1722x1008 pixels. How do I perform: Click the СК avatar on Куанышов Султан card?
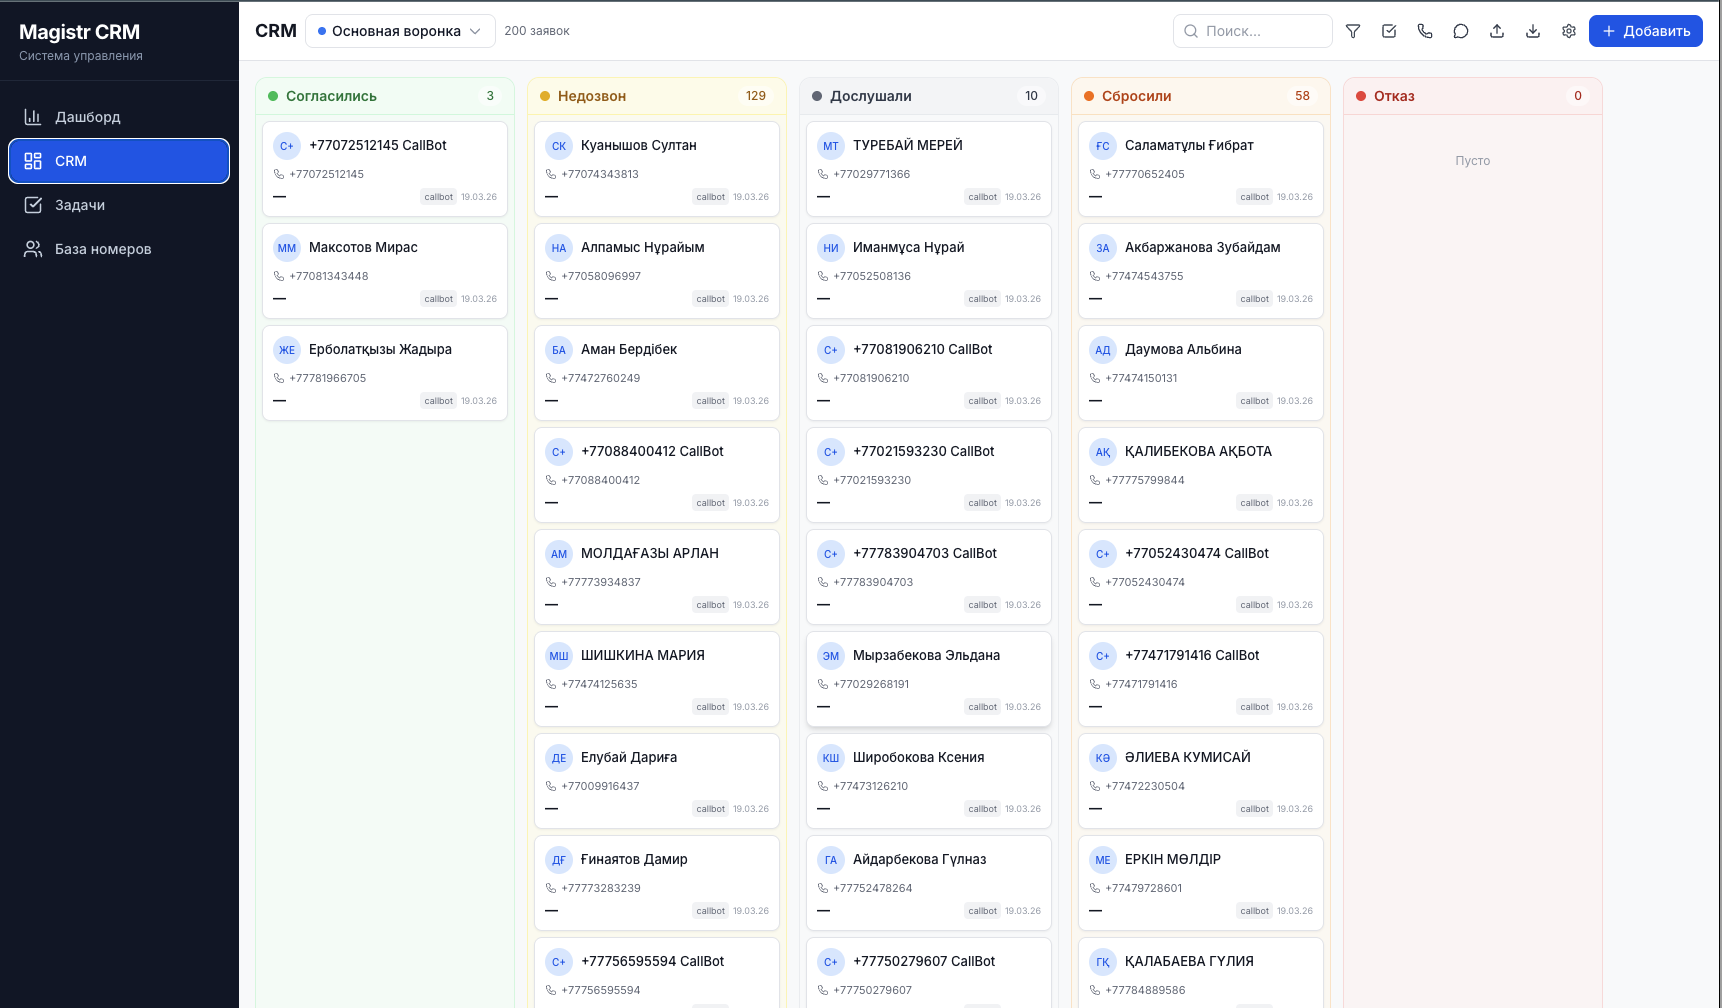(559, 146)
